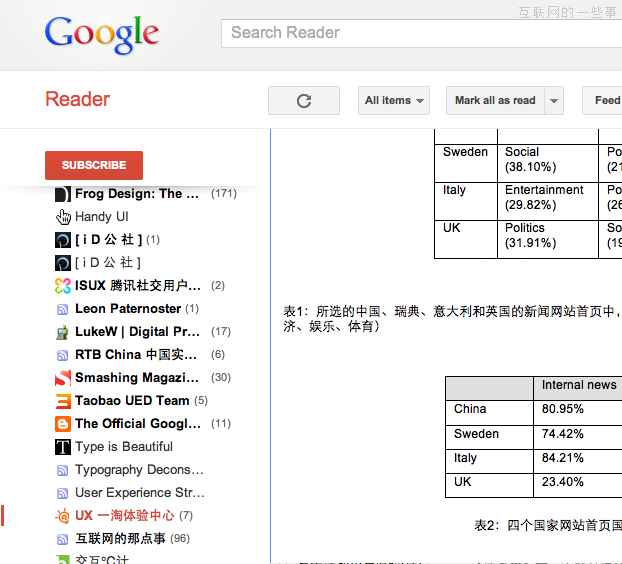Click RTB China RSS icon
This screenshot has width=622, height=564.
[x=63, y=355]
